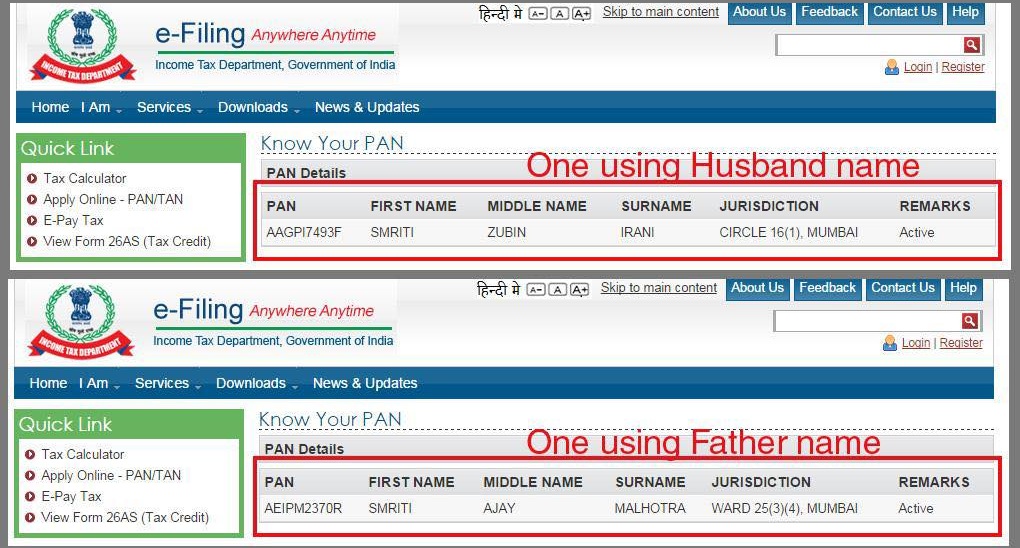This screenshot has width=1020, height=548.
Task: Open About Us tab in top page
Action: coord(759,12)
